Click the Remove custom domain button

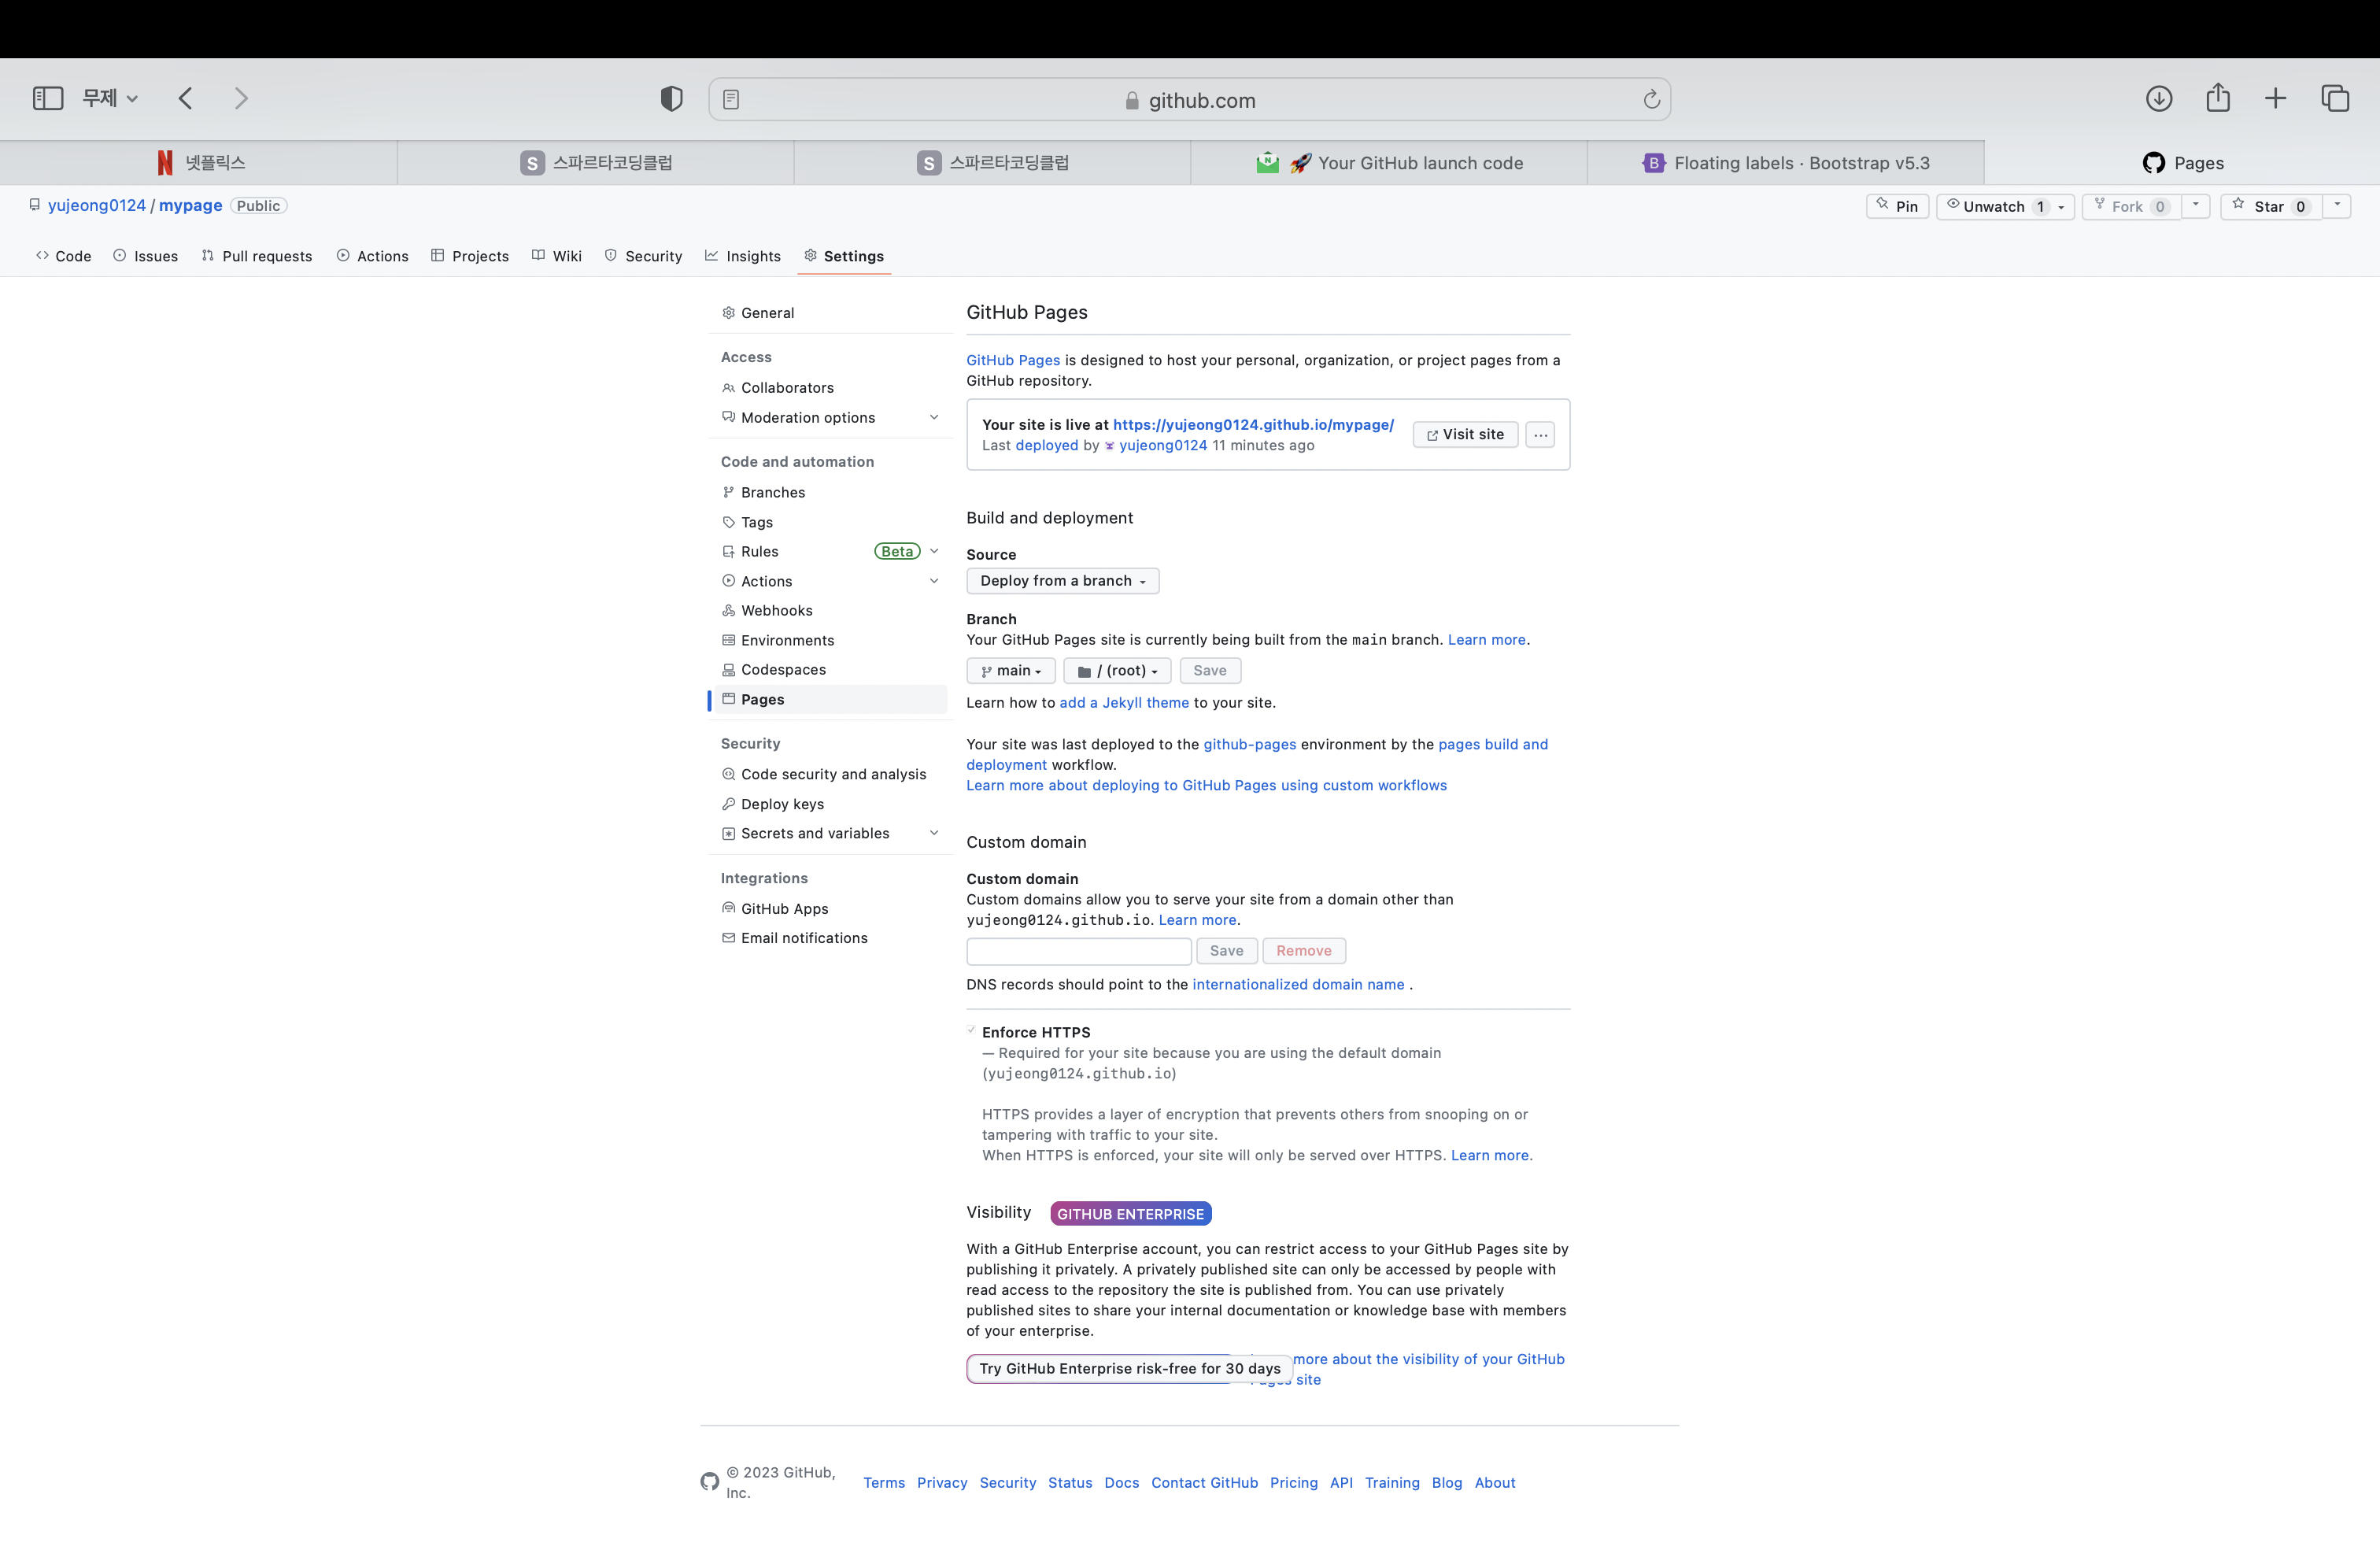[1304, 951]
